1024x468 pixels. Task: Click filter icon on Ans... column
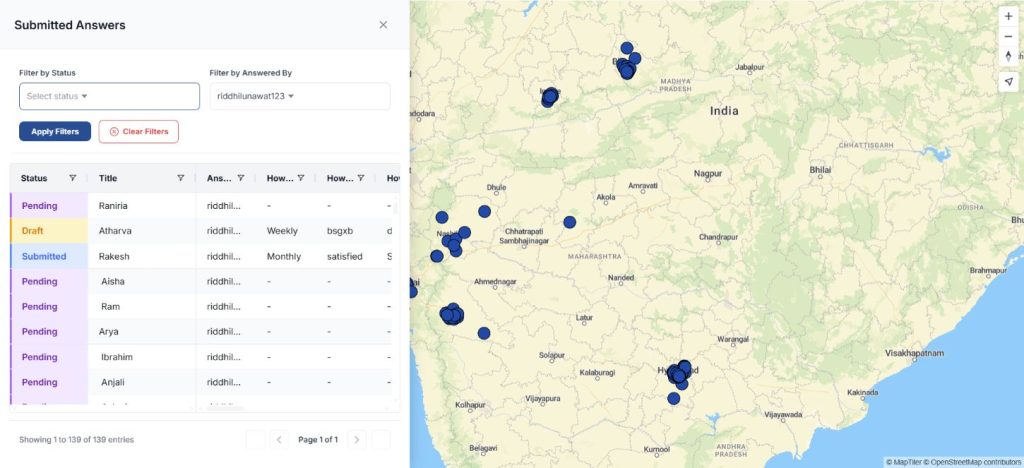coord(241,178)
